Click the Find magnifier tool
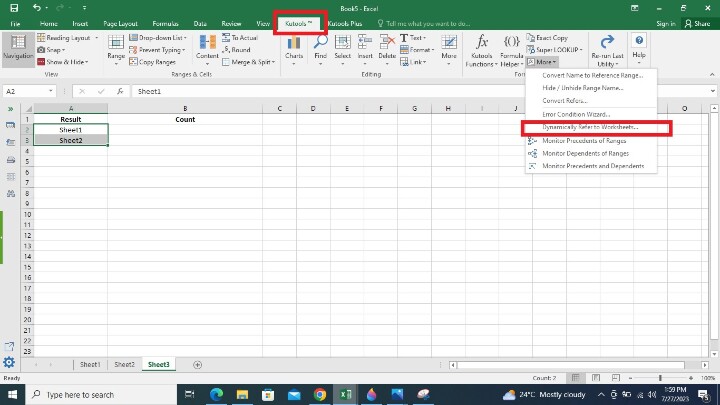This screenshot has width=720, height=405. click(321, 49)
